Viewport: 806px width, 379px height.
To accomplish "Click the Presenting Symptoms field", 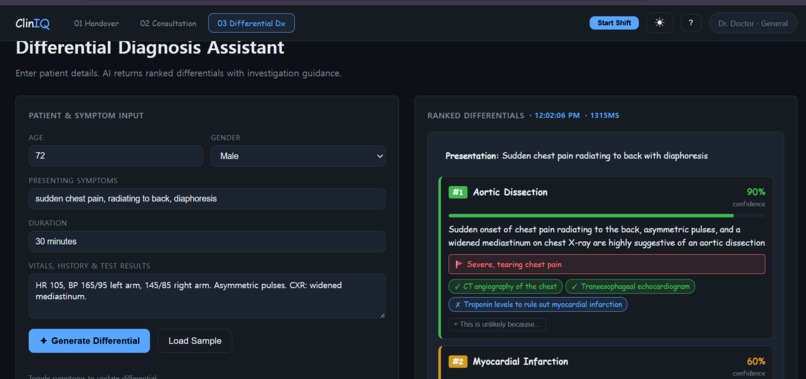I will click(207, 198).
